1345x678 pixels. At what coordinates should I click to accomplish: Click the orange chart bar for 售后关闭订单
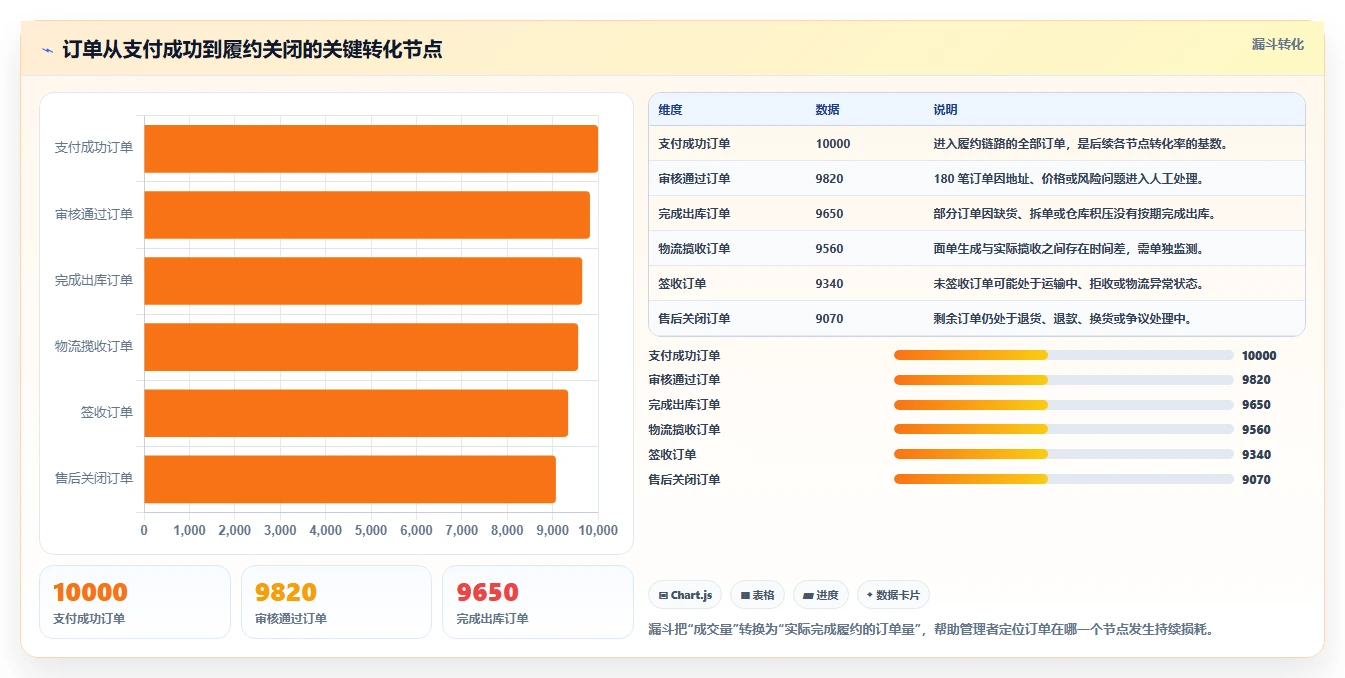(350, 479)
